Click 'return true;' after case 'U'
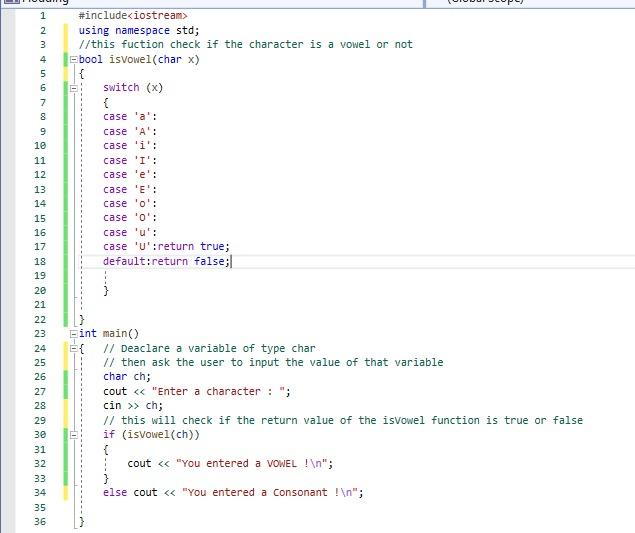Viewport: 635px width, 533px height. [x=194, y=247]
